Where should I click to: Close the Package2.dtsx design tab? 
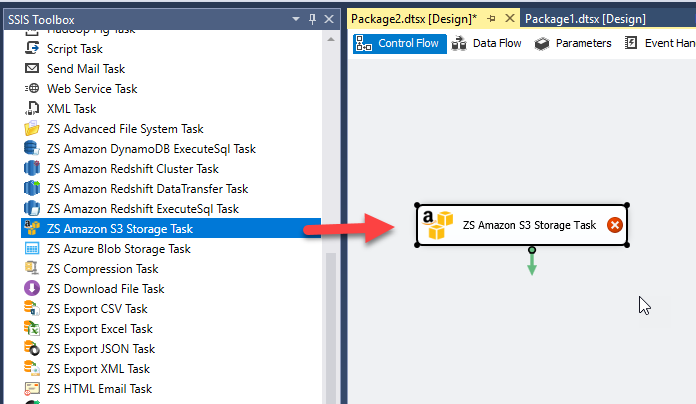click(510, 18)
